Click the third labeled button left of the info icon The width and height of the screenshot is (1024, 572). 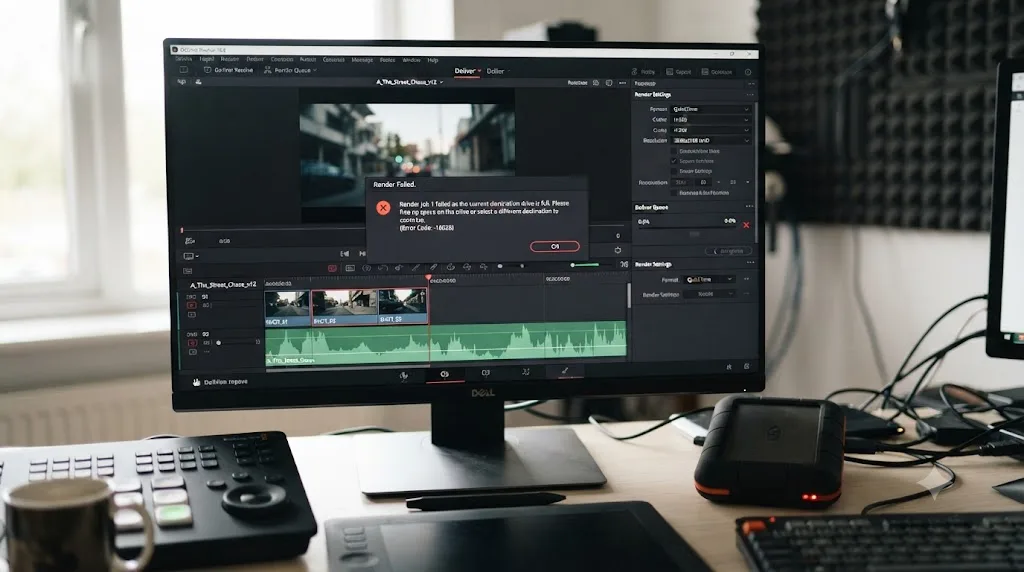[x=717, y=72]
